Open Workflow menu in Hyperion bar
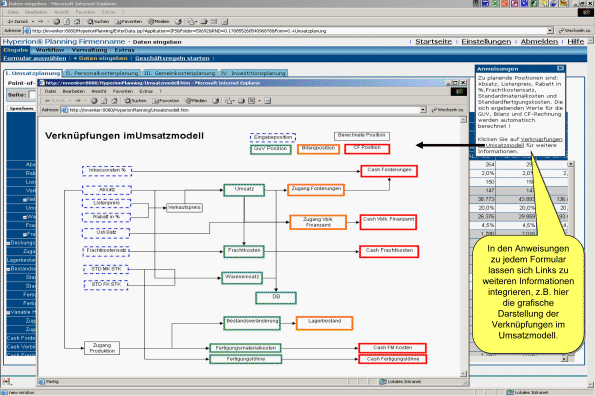Image resolution: width=595 pixels, height=396 pixels. click(x=50, y=50)
